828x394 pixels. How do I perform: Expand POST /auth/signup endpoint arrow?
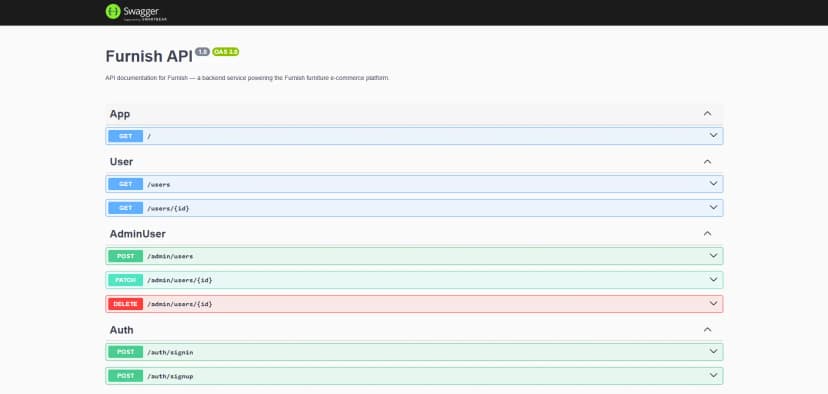click(713, 376)
